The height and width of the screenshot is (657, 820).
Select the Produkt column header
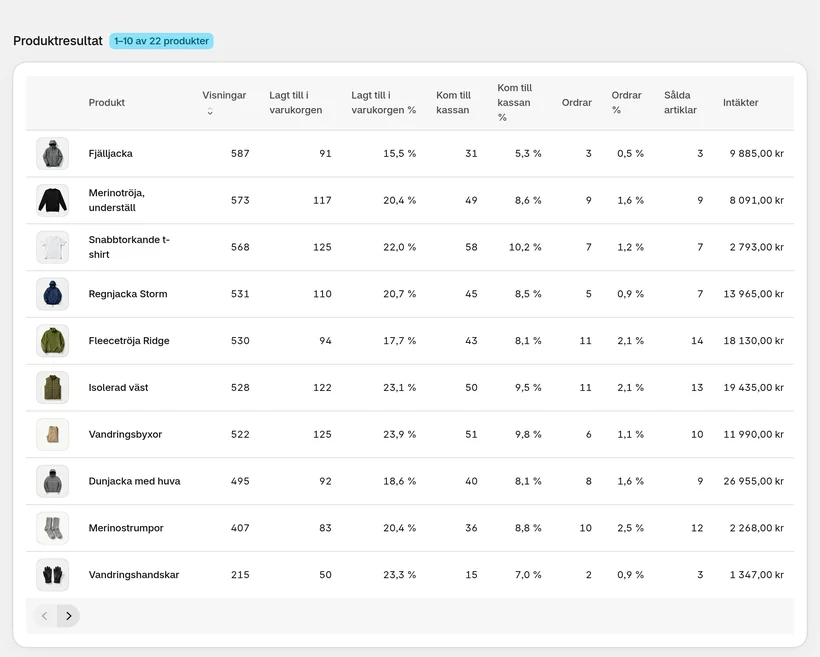point(107,103)
